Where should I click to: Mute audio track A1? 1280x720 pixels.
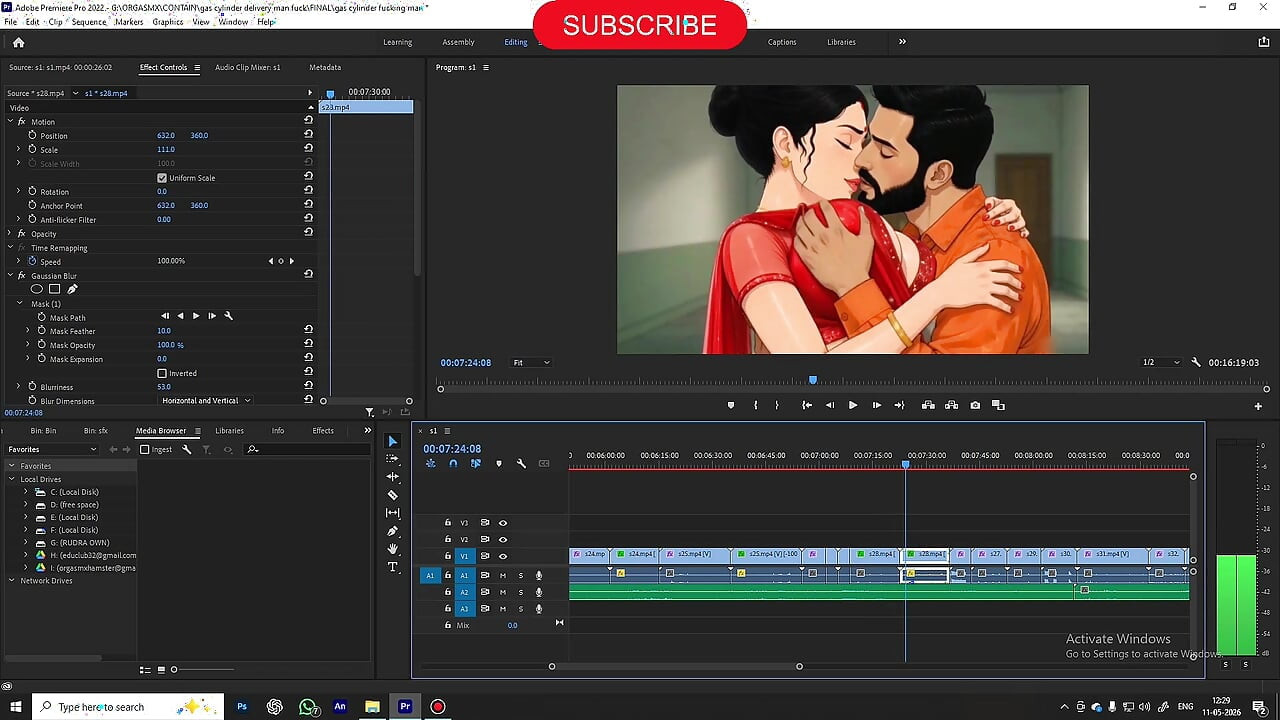point(502,575)
